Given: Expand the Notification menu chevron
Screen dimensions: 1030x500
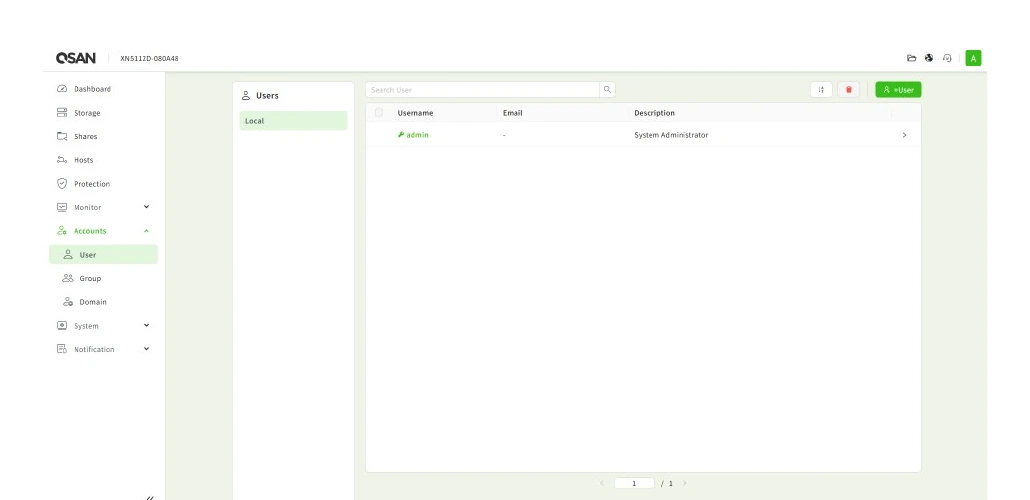Looking at the screenshot, I should point(146,349).
